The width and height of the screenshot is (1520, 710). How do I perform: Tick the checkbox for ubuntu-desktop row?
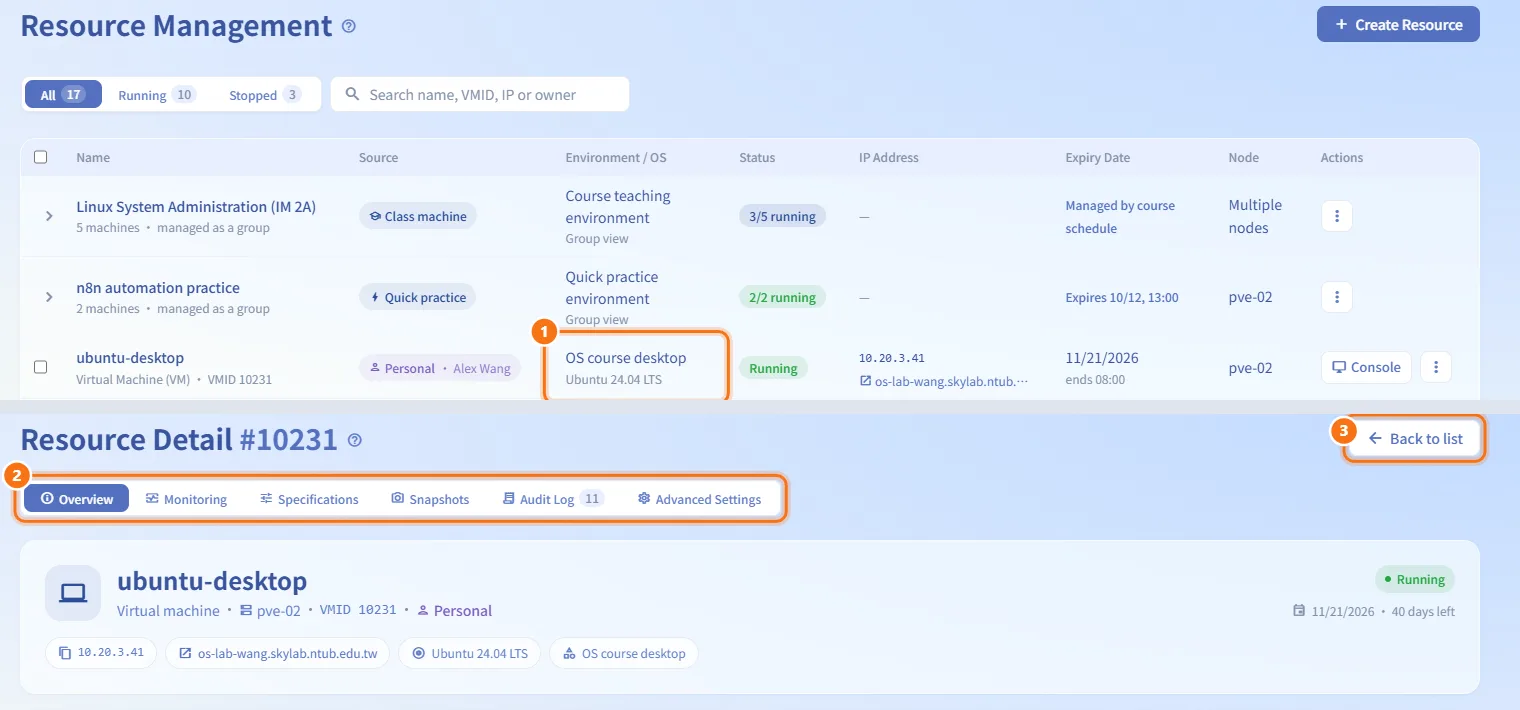pos(41,367)
